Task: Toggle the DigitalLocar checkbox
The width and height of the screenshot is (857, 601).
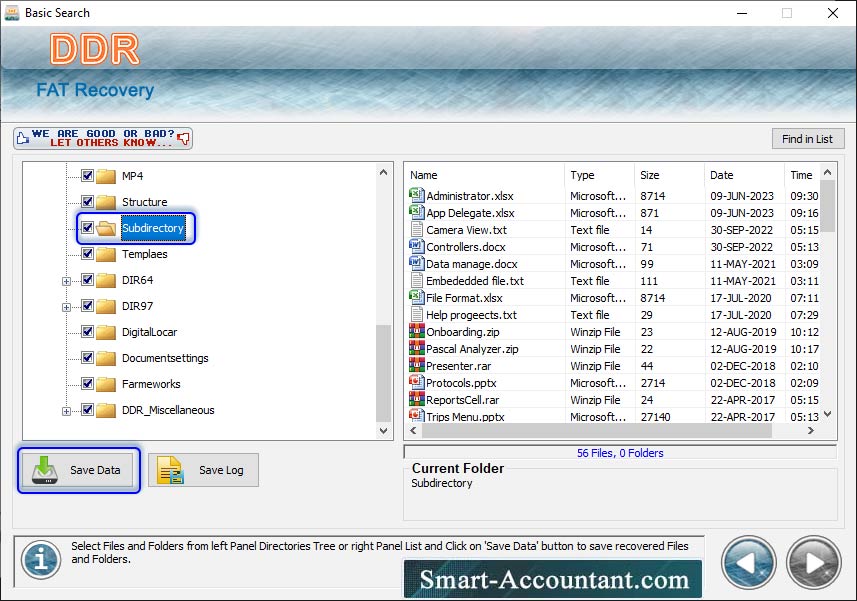Action: [x=87, y=331]
